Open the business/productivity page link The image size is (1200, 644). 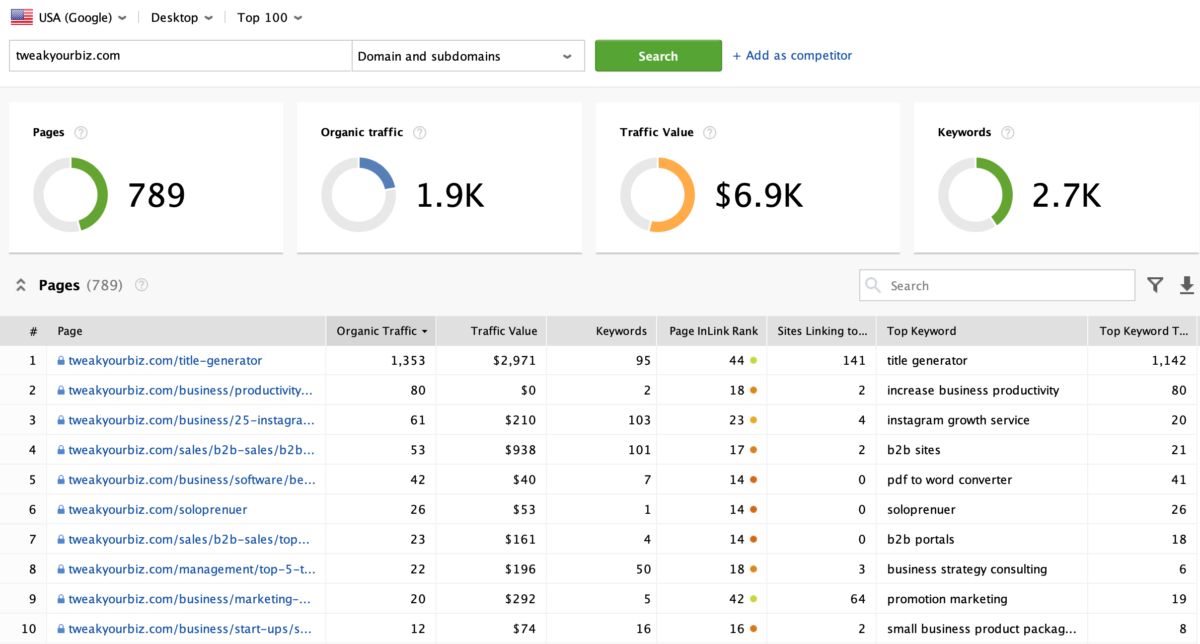190,390
